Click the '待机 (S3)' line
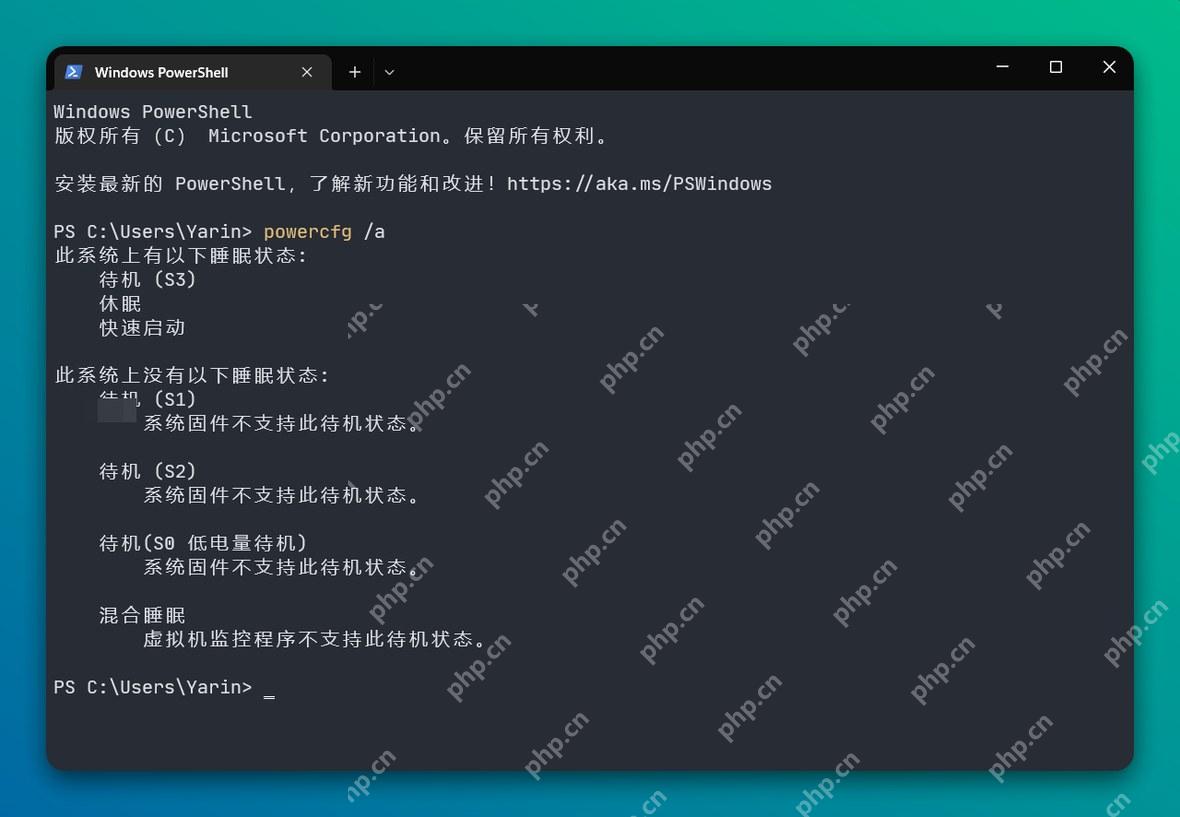The image size is (1180, 817). point(148,280)
